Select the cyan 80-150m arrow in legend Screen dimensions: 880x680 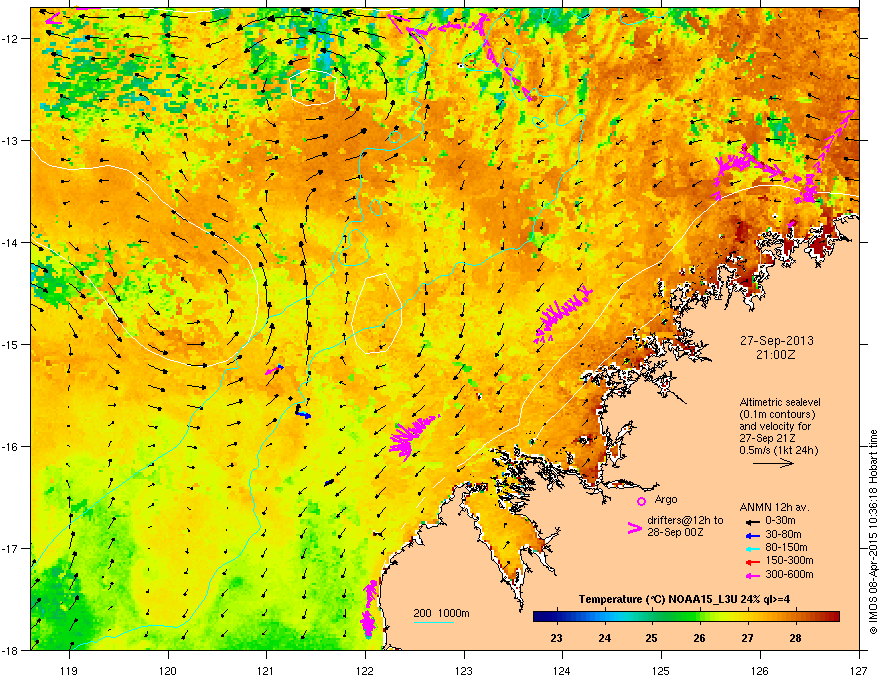752,548
